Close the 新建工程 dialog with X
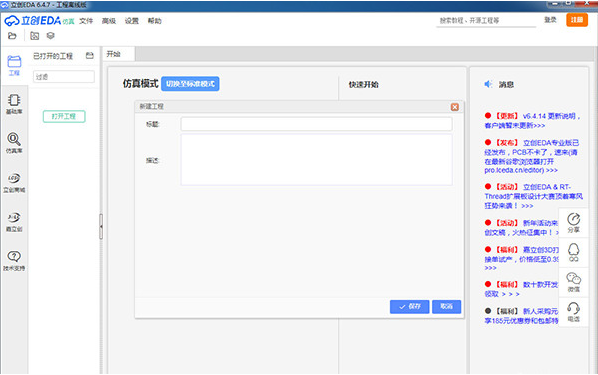The image size is (598, 375). [x=455, y=107]
